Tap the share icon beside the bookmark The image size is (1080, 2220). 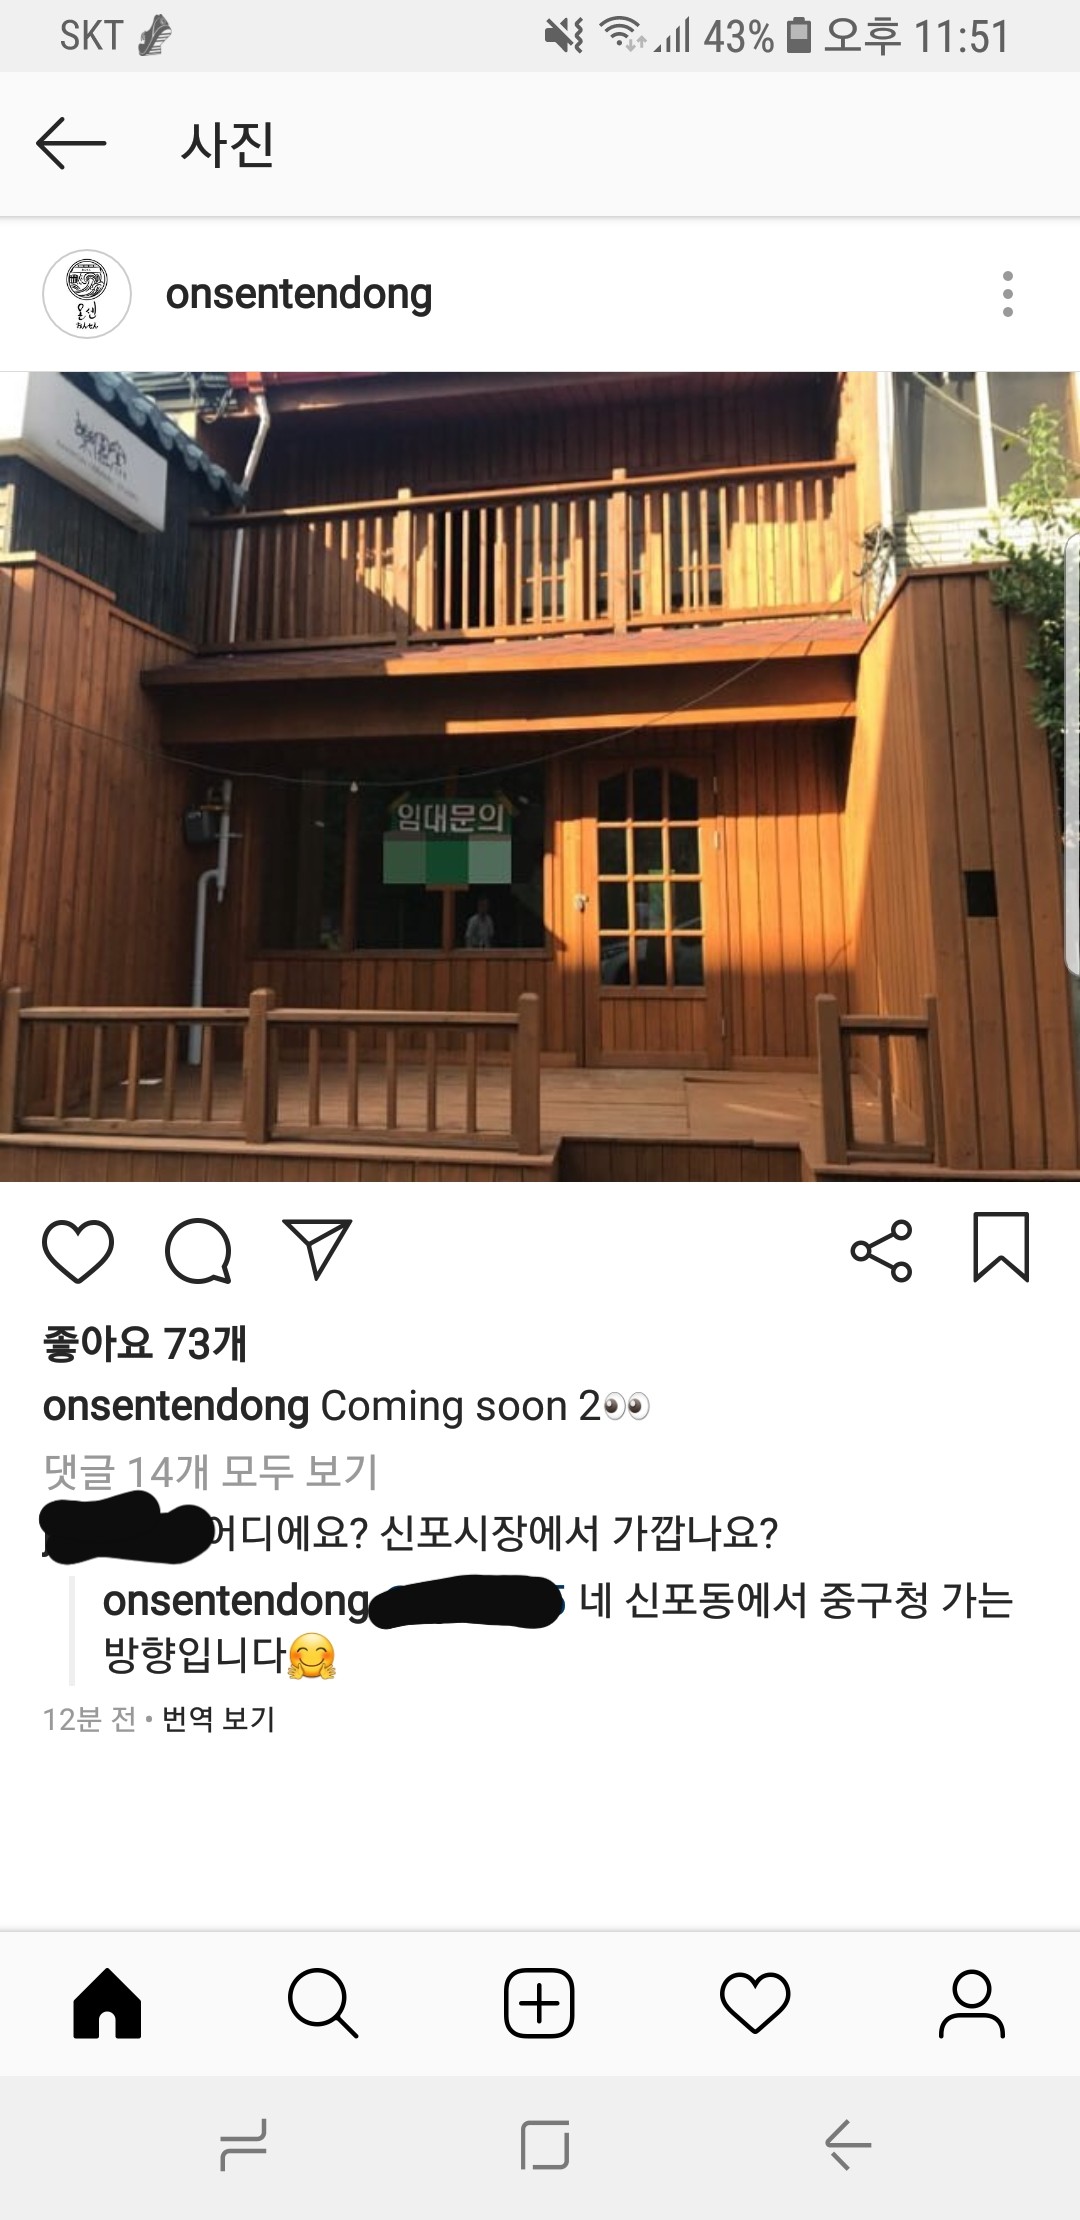[x=881, y=1250]
